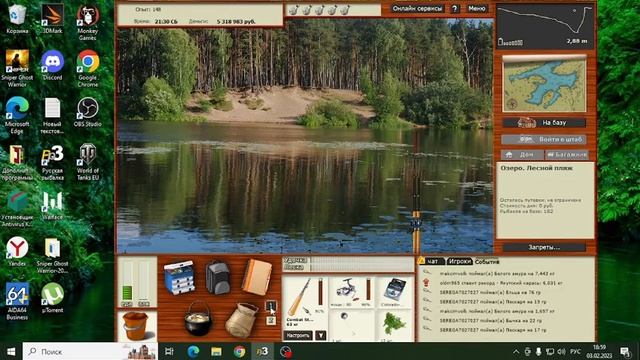Click the Войти в штаб button
The width and height of the screenshot is (640, 360).
point(544,139)
